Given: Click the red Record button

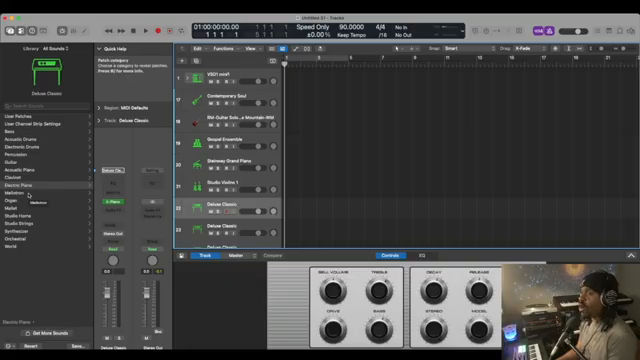Looking at the screenshot, I should point(158,31).
